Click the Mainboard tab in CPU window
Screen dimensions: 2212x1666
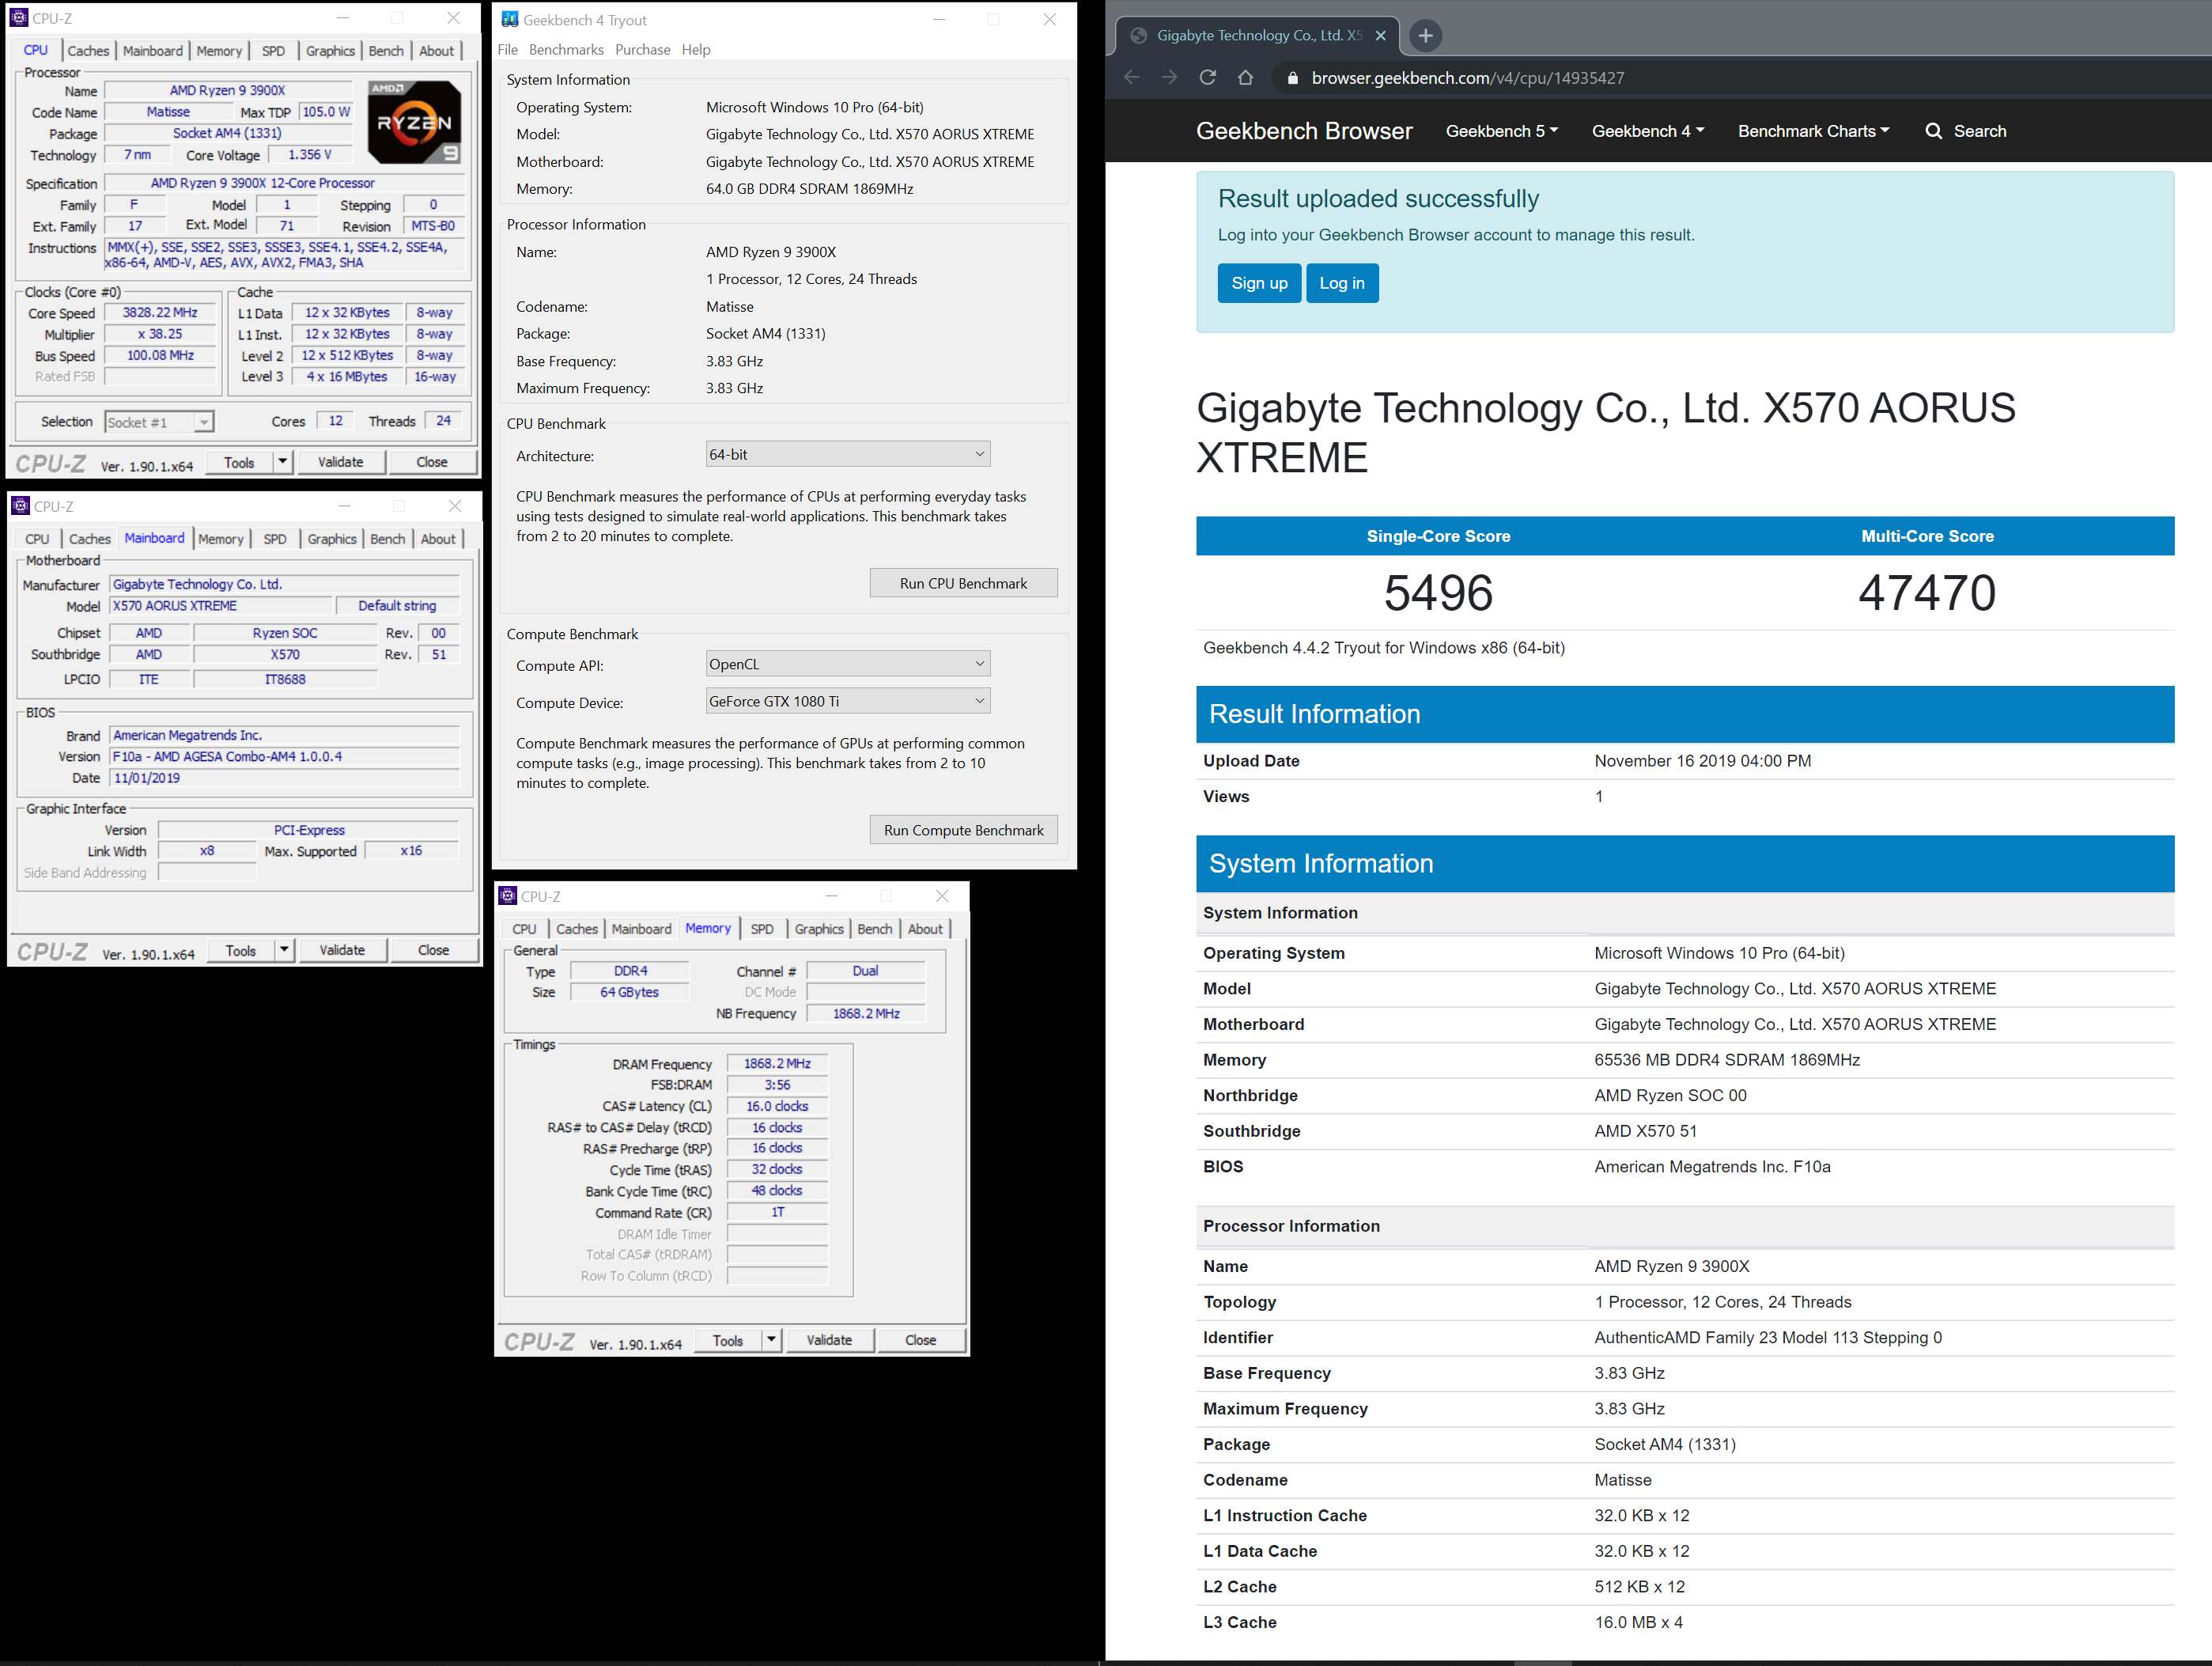tap(153, 51)
